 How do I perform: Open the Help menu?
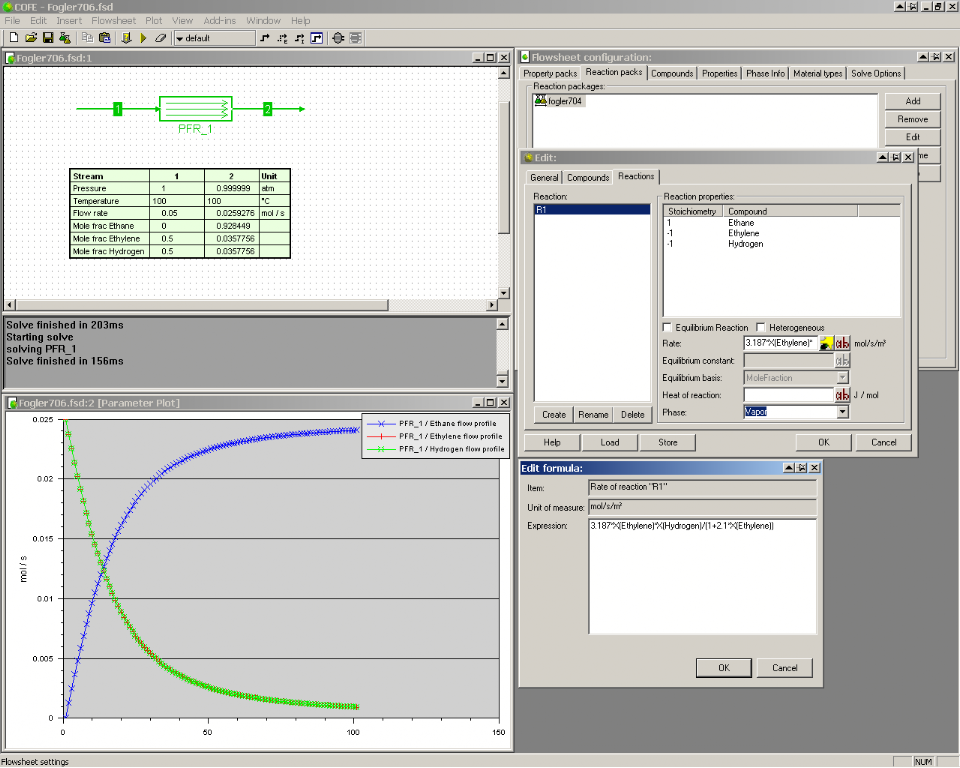[x=300, y=20]
